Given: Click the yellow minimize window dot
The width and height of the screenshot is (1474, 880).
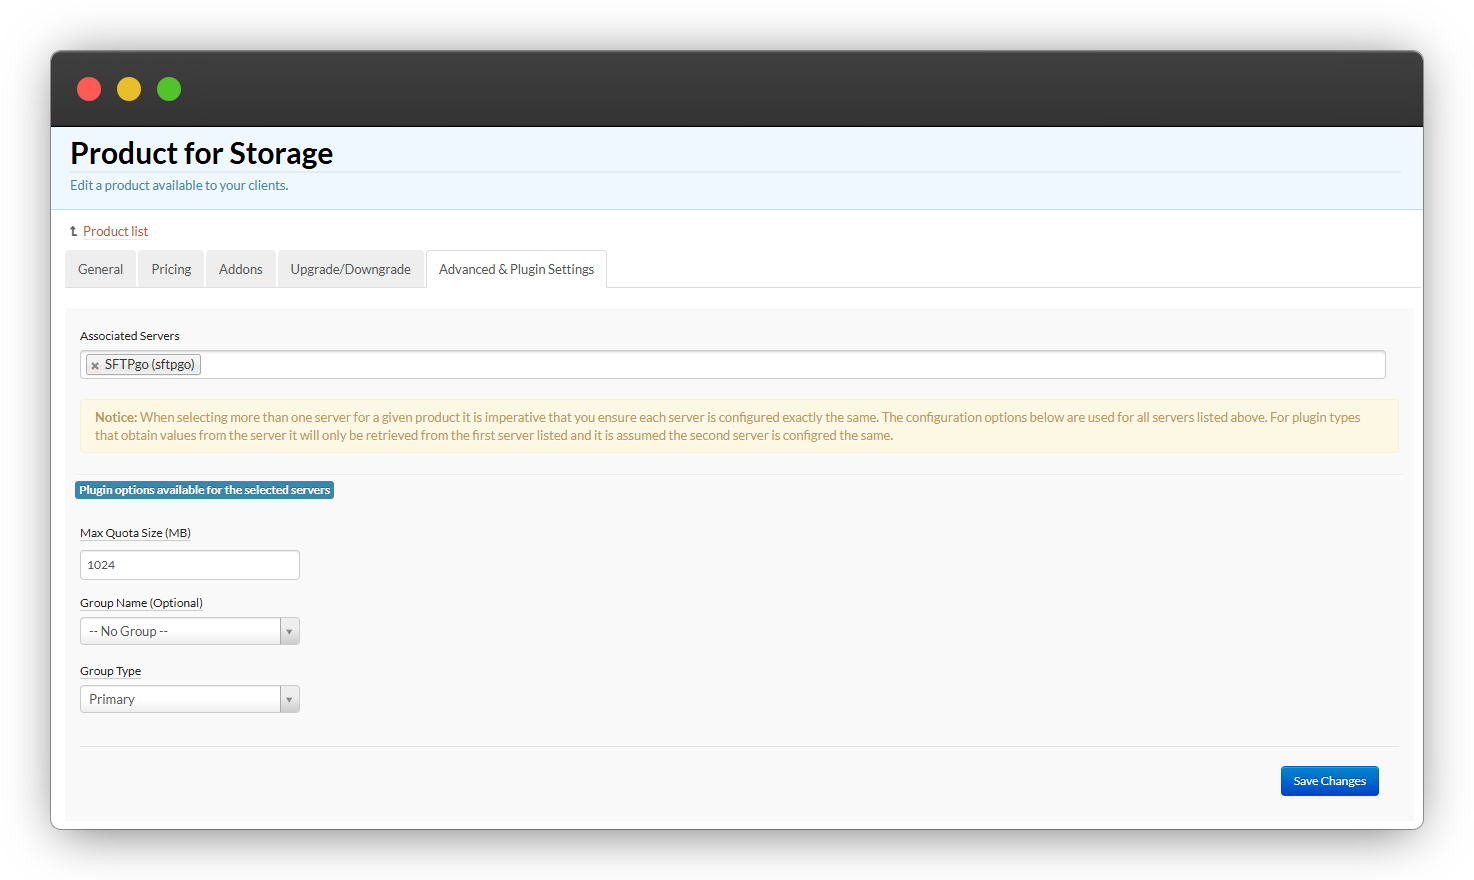Looking at the screenshot, I should 129,89.
